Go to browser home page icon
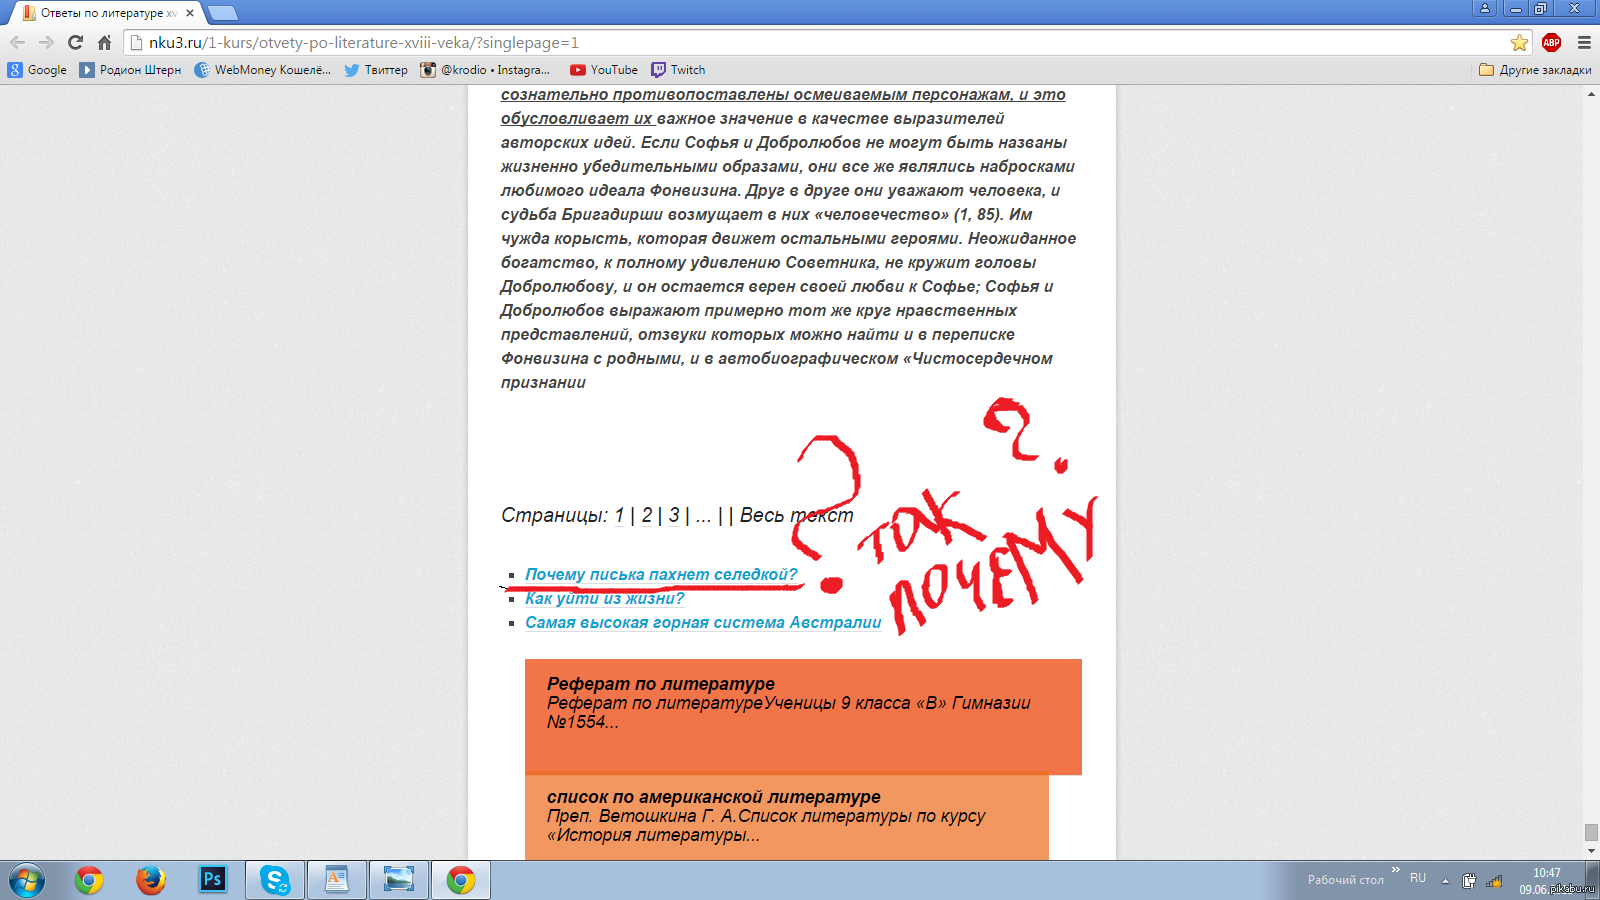Viewport: 1600px width, 900px height. pyautogui.click(x=104, y=42)
